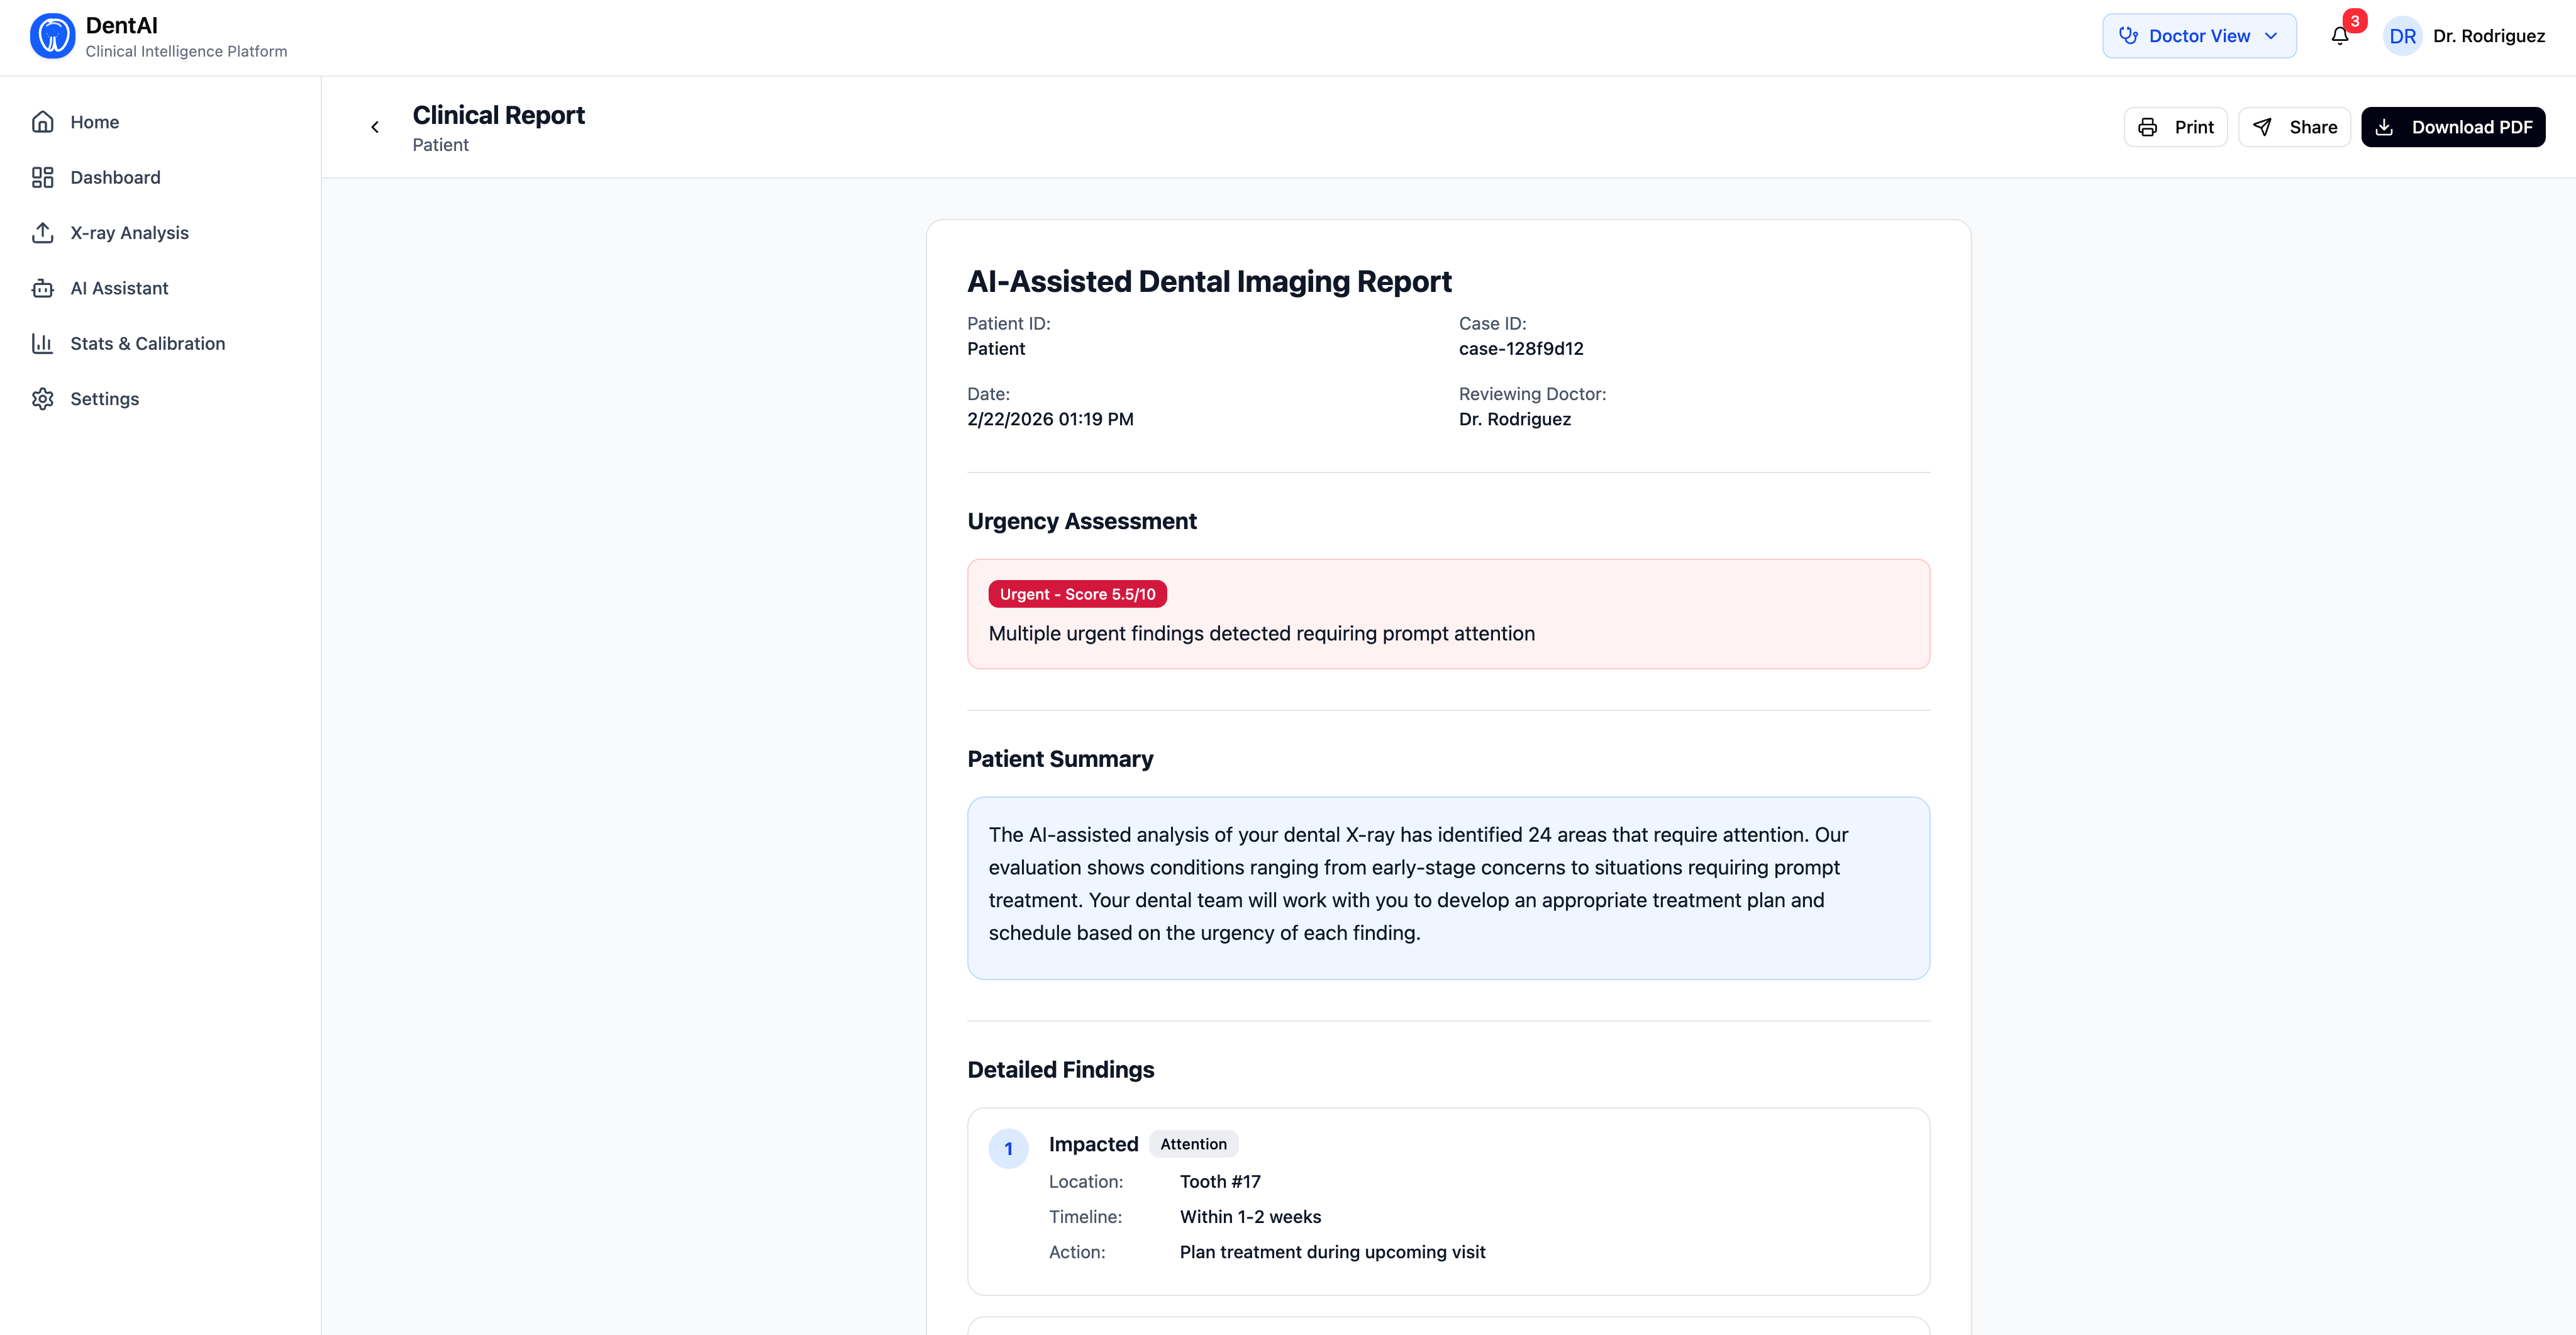Click the AI Assistant robot icon

pos(42,288)
